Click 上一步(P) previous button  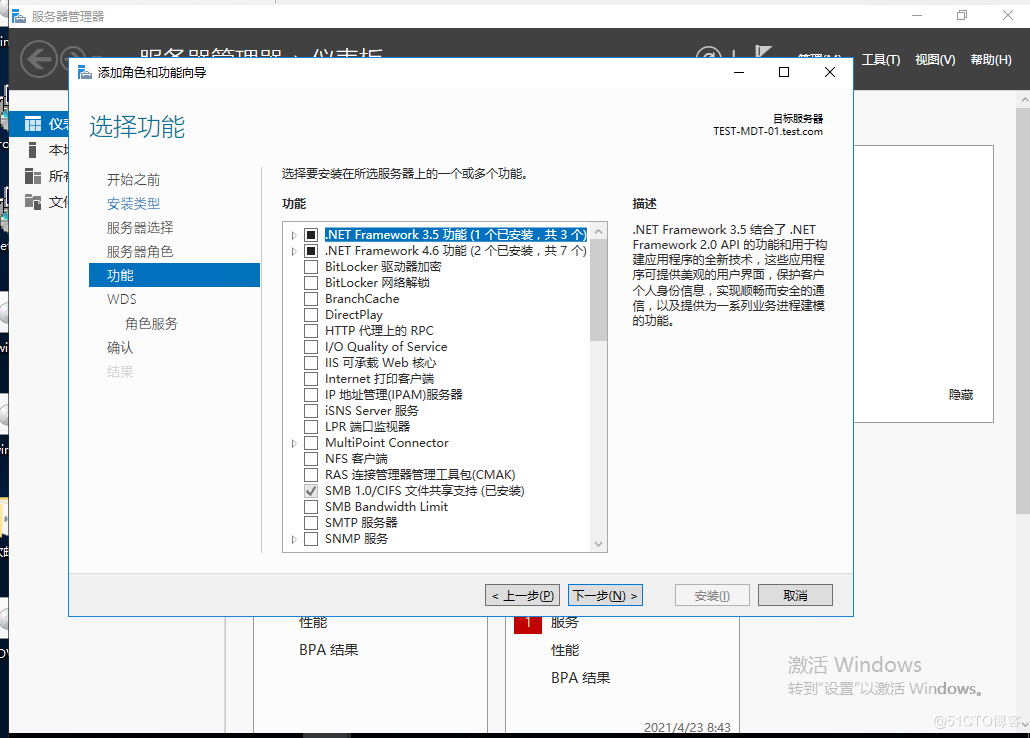(x=522, y=595)
